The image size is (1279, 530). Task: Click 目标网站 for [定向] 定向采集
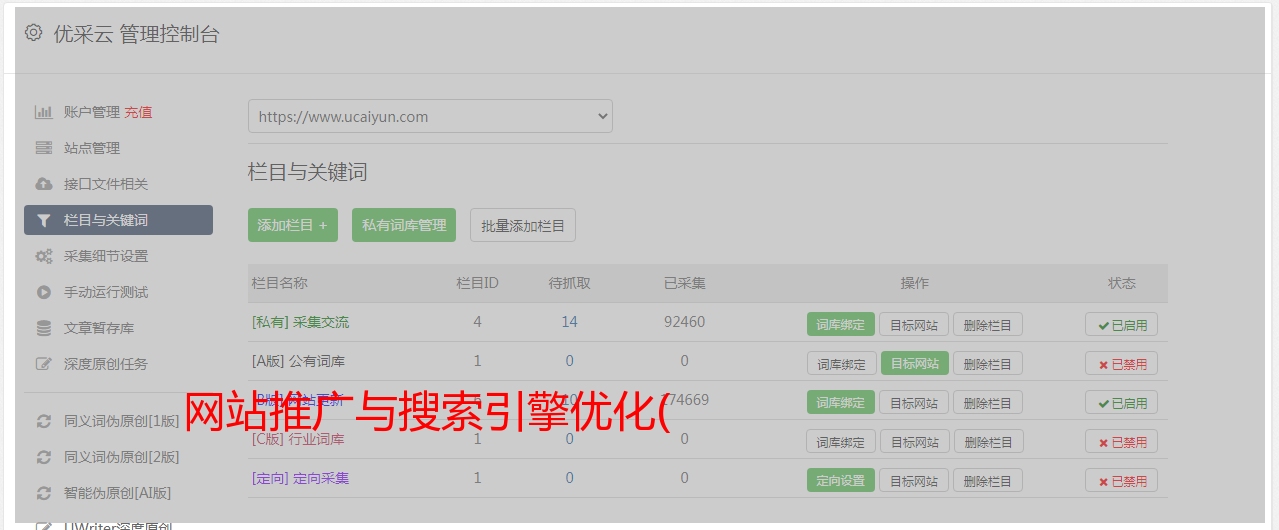click(914, 480)
